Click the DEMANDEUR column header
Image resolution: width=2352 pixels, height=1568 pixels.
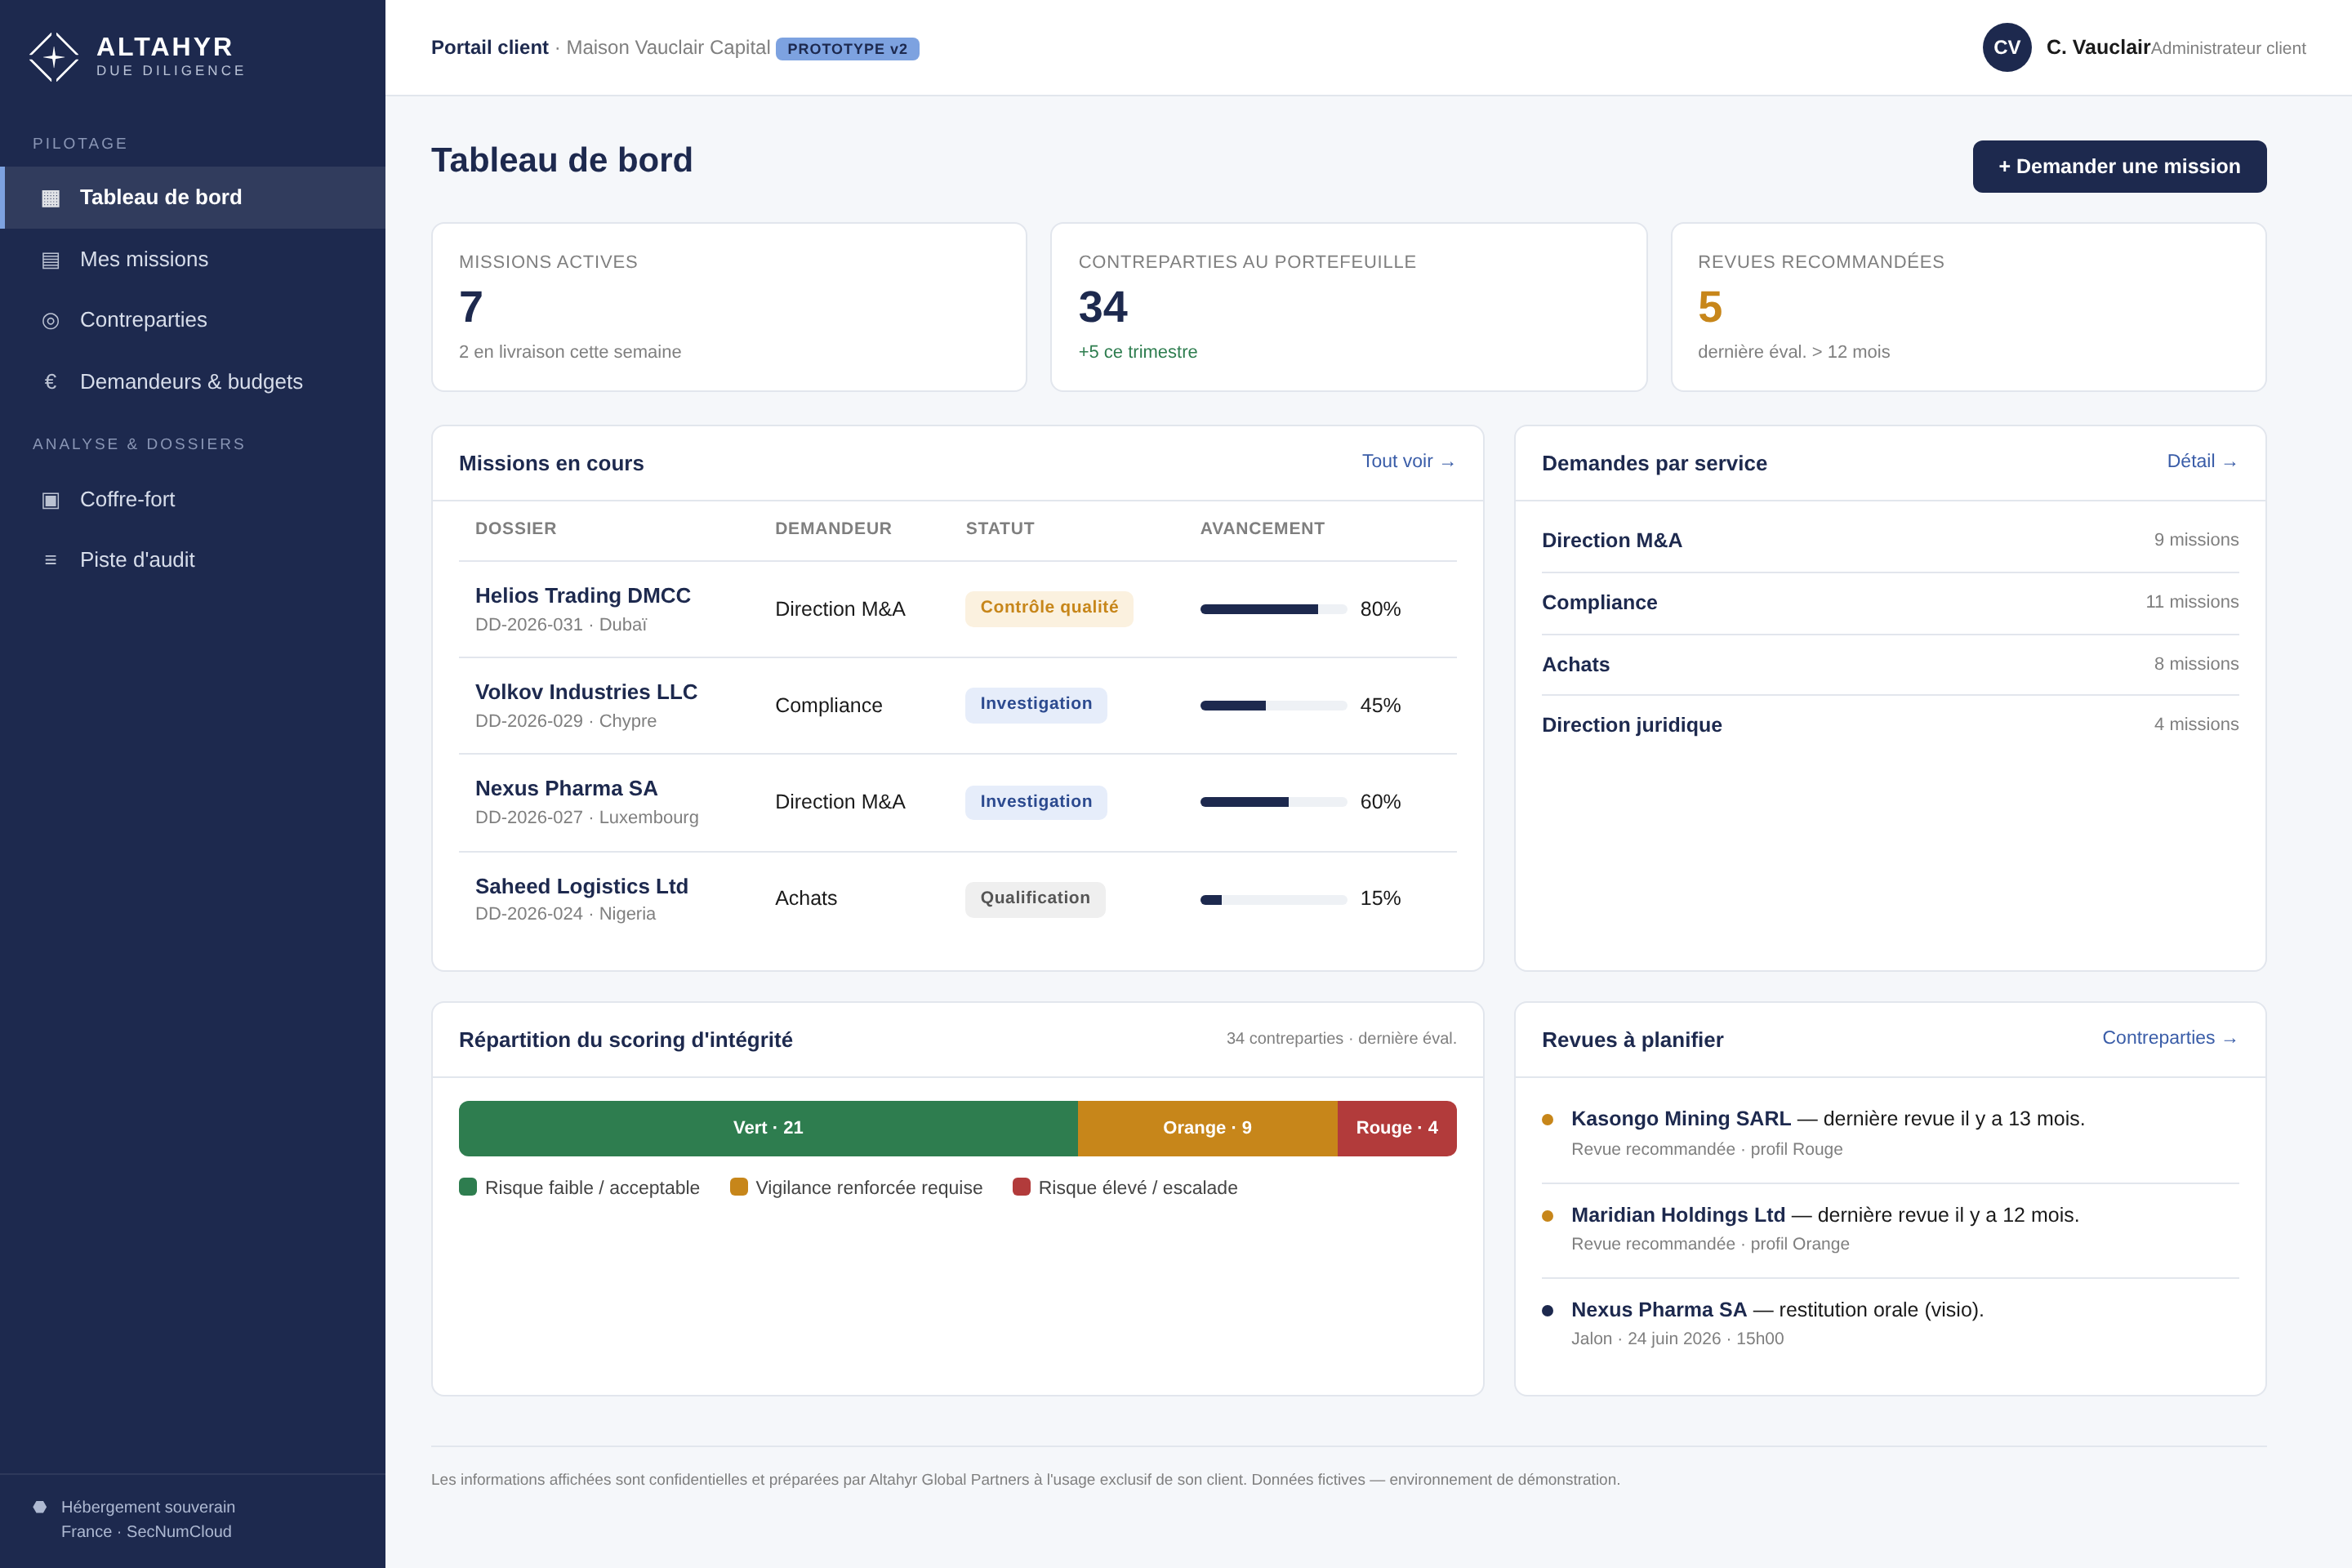pyautogui.click(x=833, y=529)
